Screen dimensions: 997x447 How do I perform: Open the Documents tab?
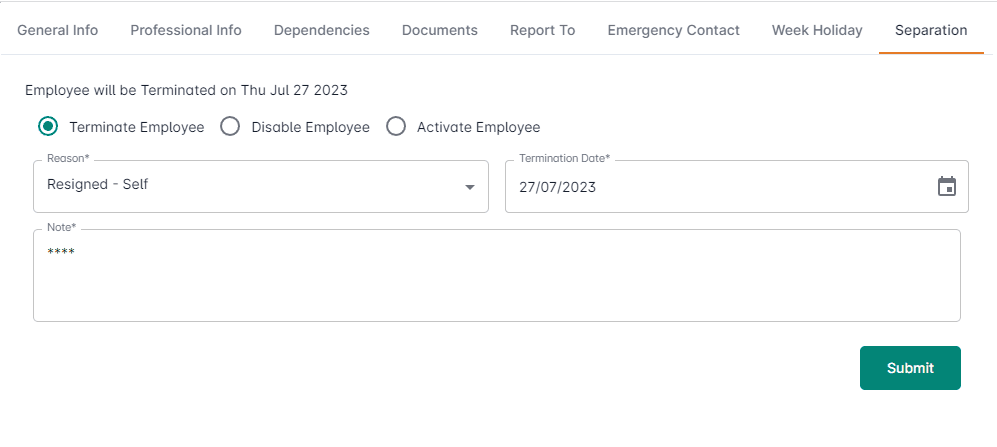click(439, 30)
